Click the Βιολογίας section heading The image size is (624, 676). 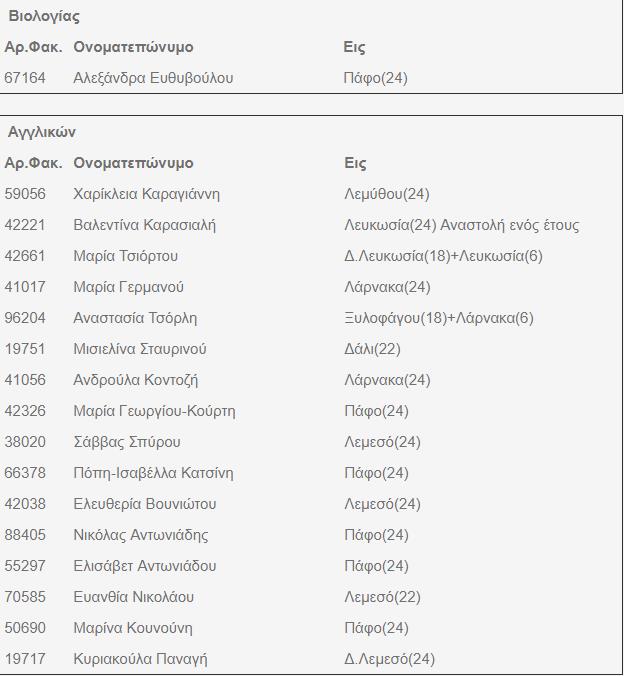pyautogui.click(x=44, y=17)
